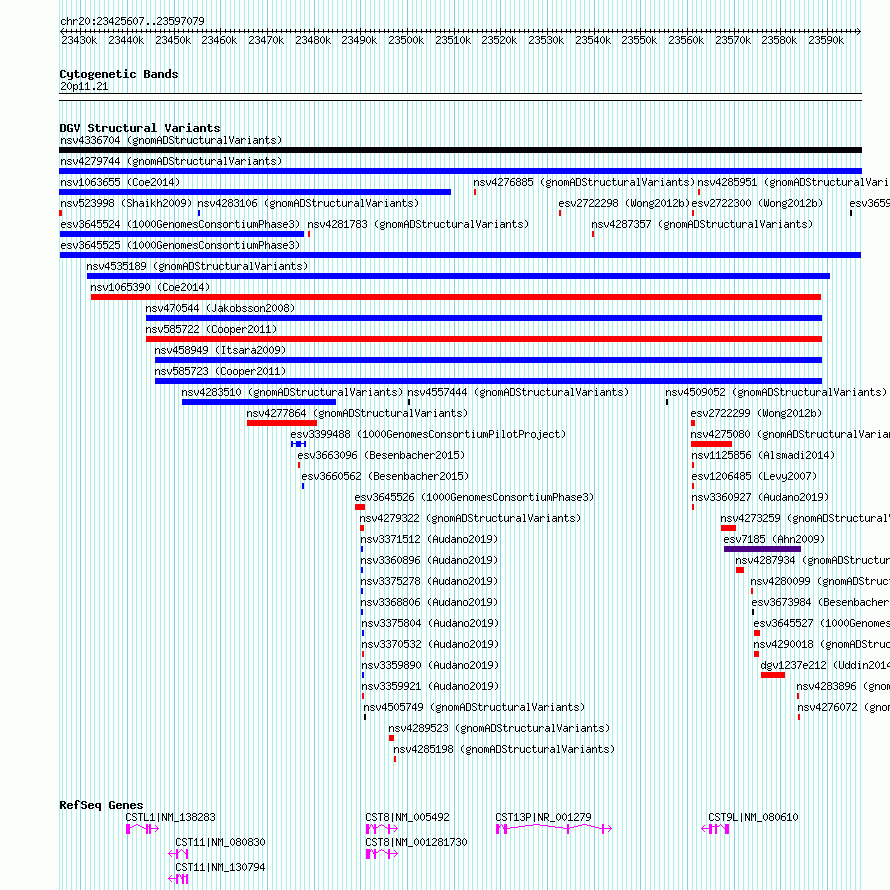The height and width of the screenshot is (890, 890).
Task: Select the esv2722300 (Wong2012b) label
Action: [757, 203]
